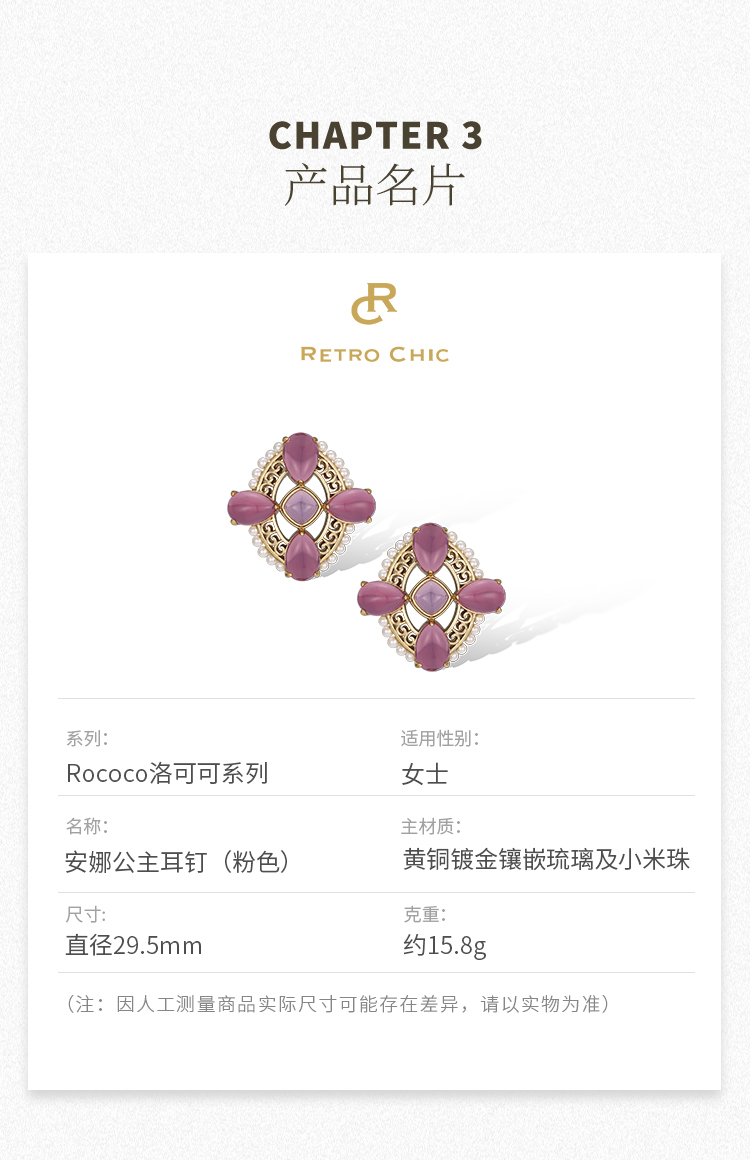The height and width of the screenshot is (1160, 750).
Task: Select the 女士 gender value
Action: point(425,774)
